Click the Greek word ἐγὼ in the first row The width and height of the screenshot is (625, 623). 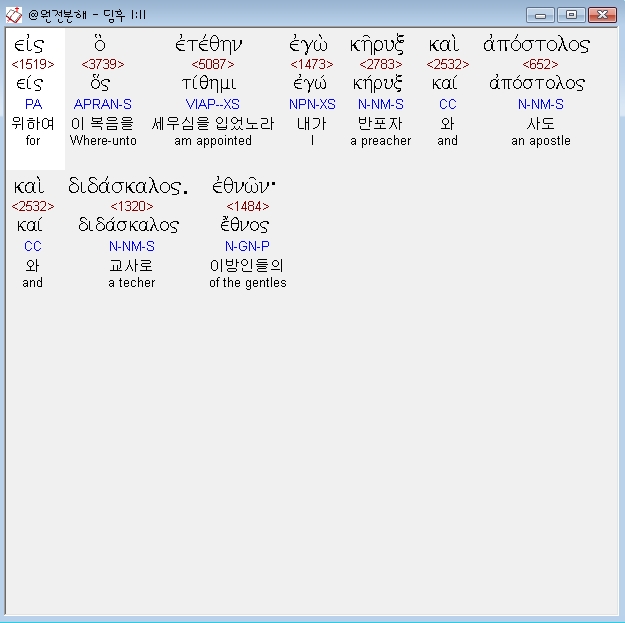[x=308, y=44]
